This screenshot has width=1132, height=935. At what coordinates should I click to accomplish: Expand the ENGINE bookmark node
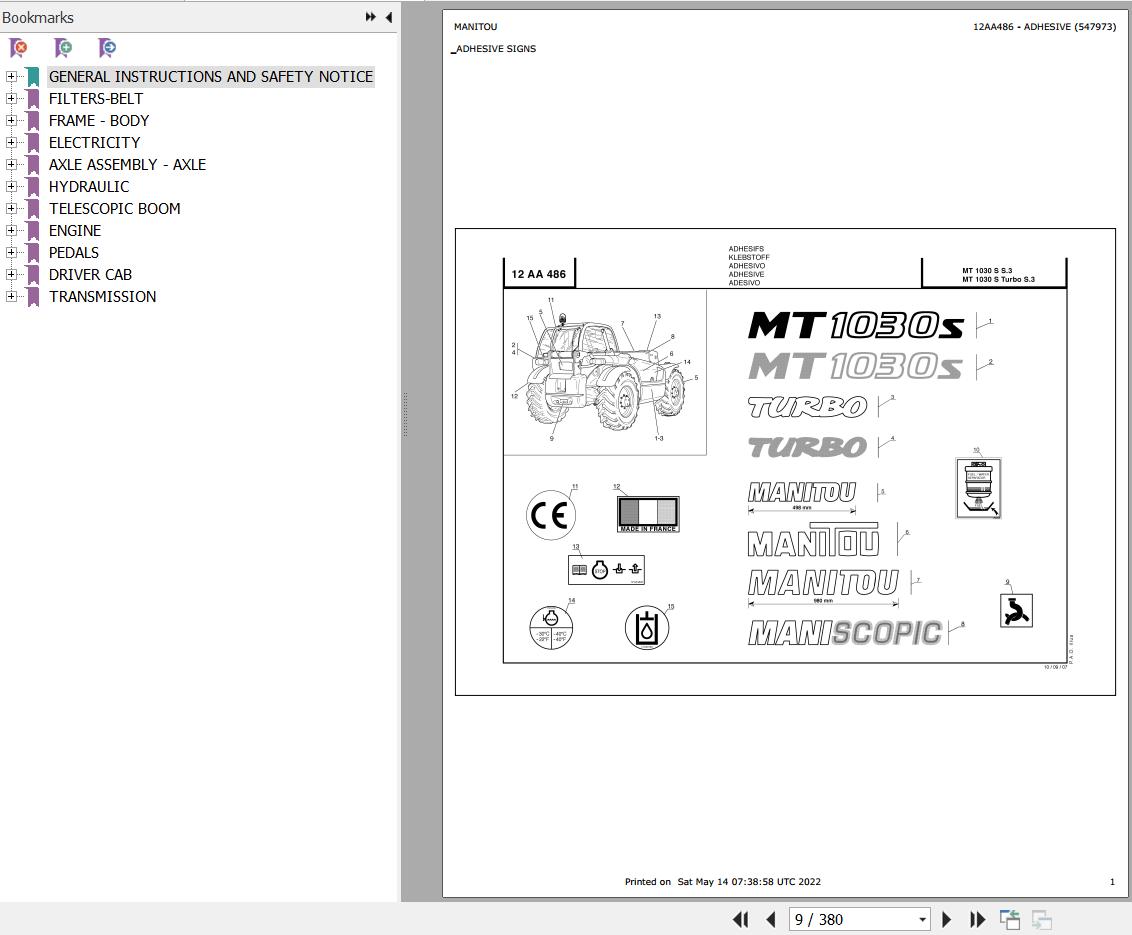click(11, 230)
